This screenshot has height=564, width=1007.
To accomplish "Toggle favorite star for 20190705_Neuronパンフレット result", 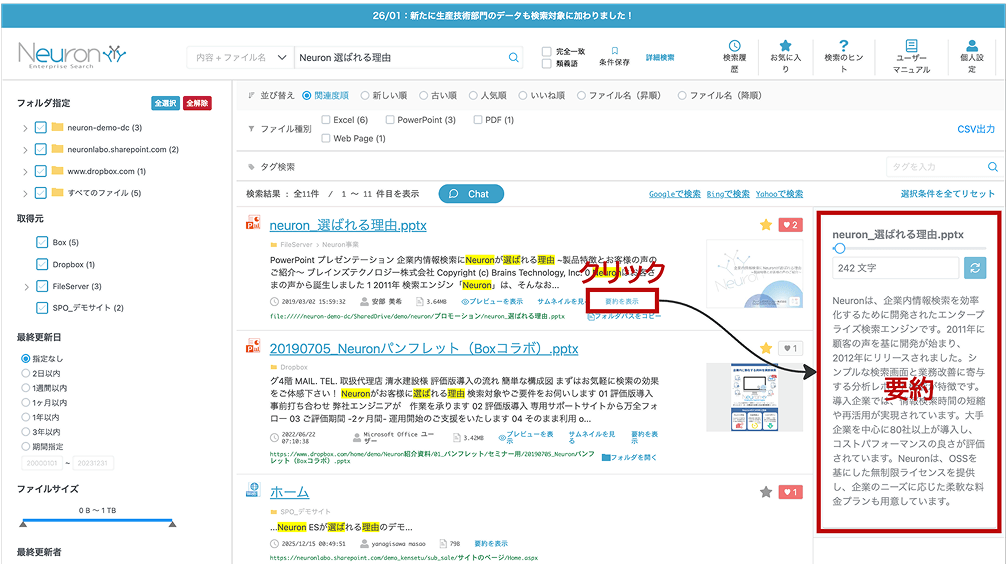I will 766,348.
